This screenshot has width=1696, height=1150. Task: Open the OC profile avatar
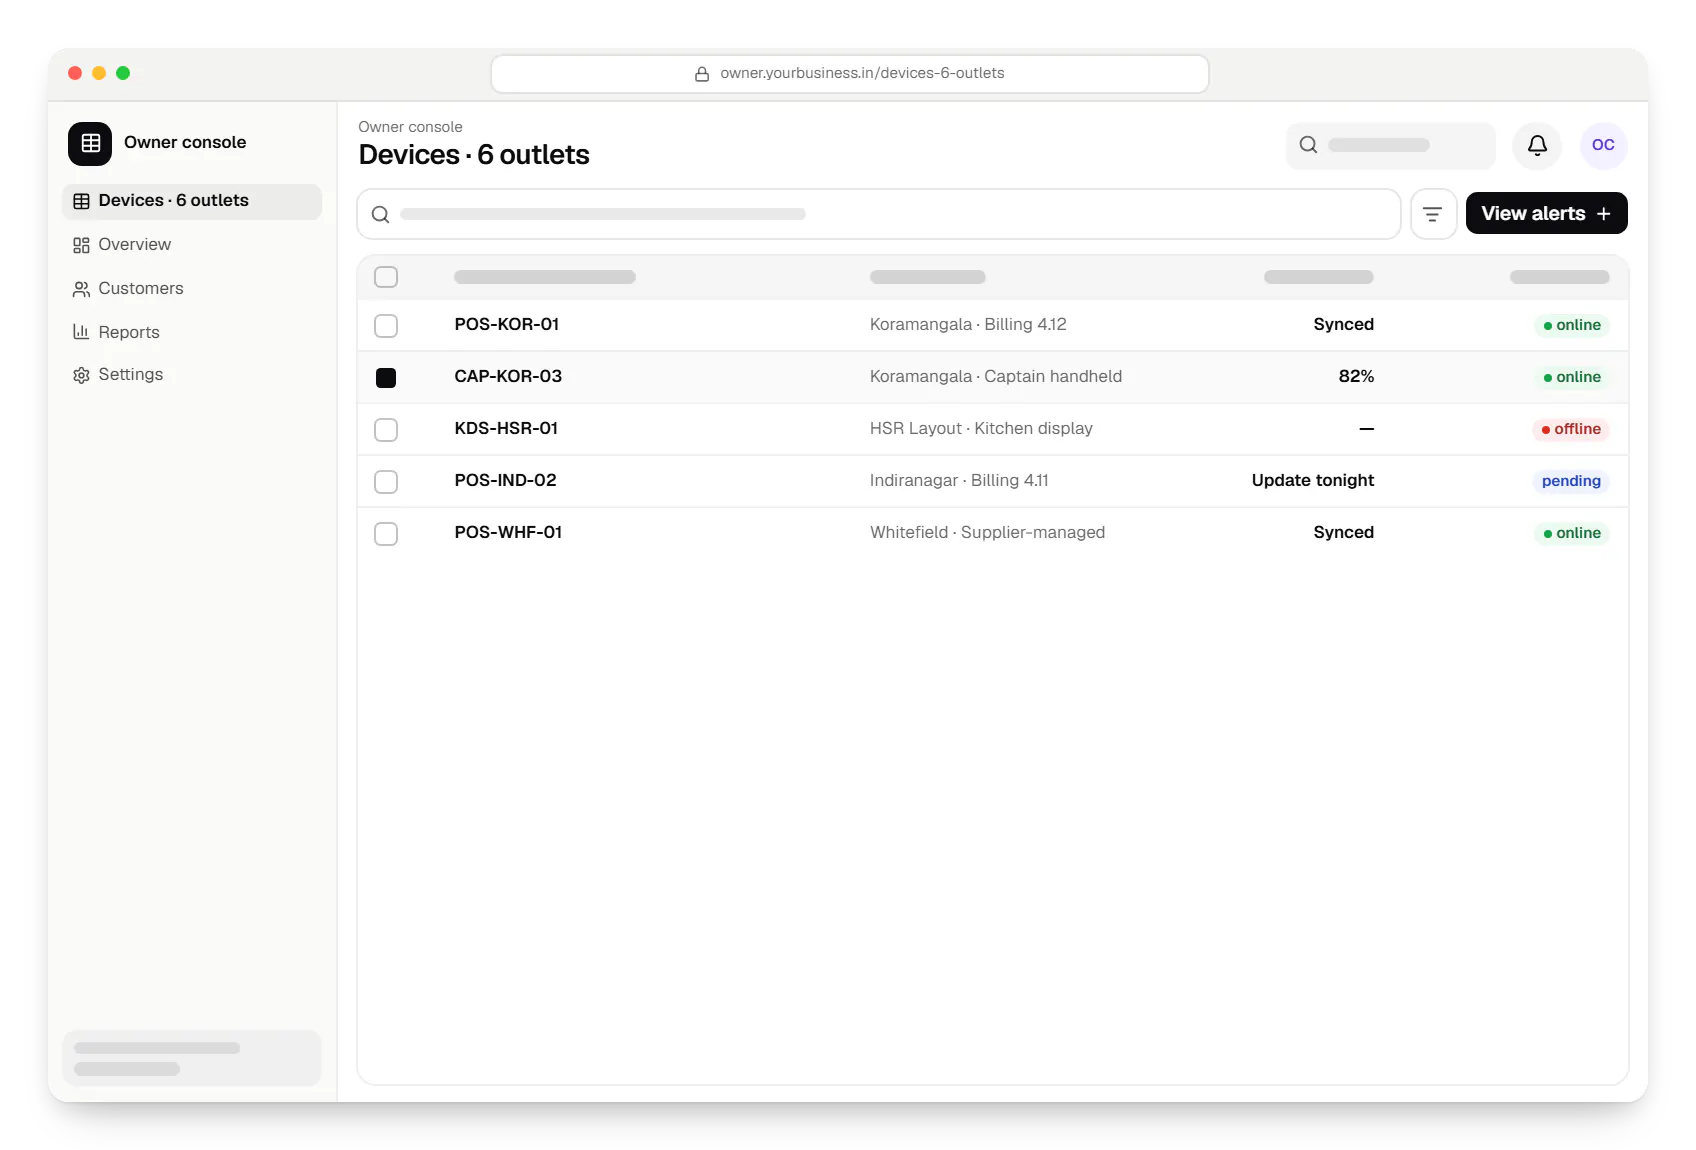pyautogui.click(x=1603, y=145)
